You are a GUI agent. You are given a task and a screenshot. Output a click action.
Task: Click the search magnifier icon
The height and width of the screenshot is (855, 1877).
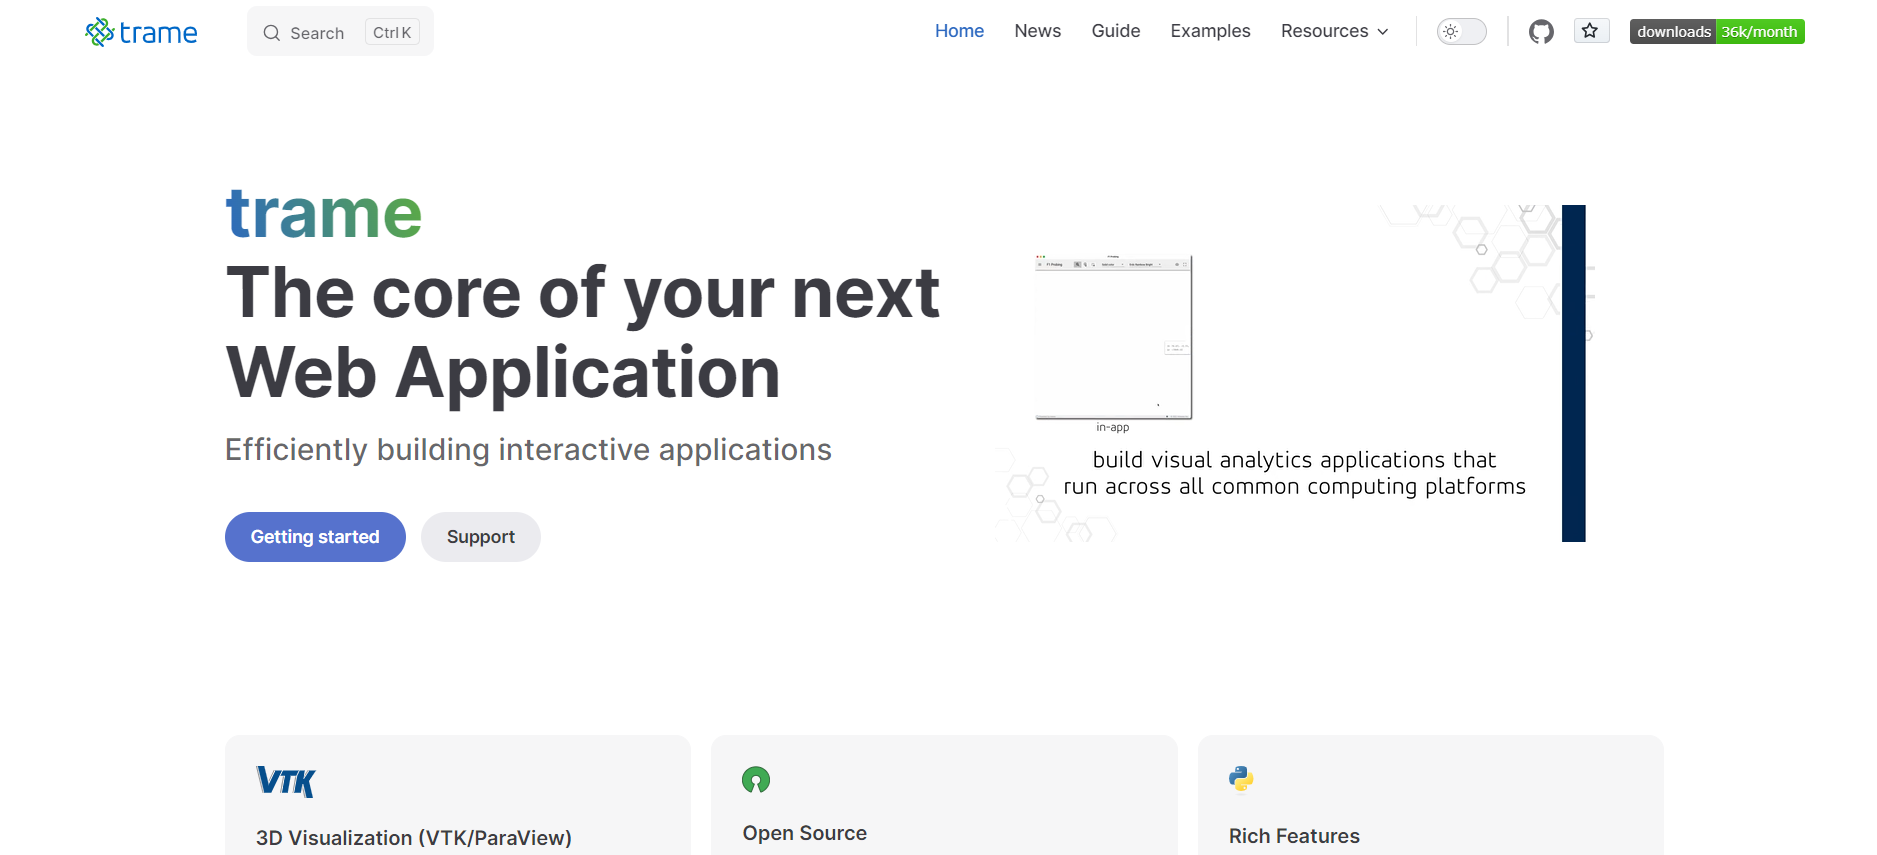pos(271,33)
